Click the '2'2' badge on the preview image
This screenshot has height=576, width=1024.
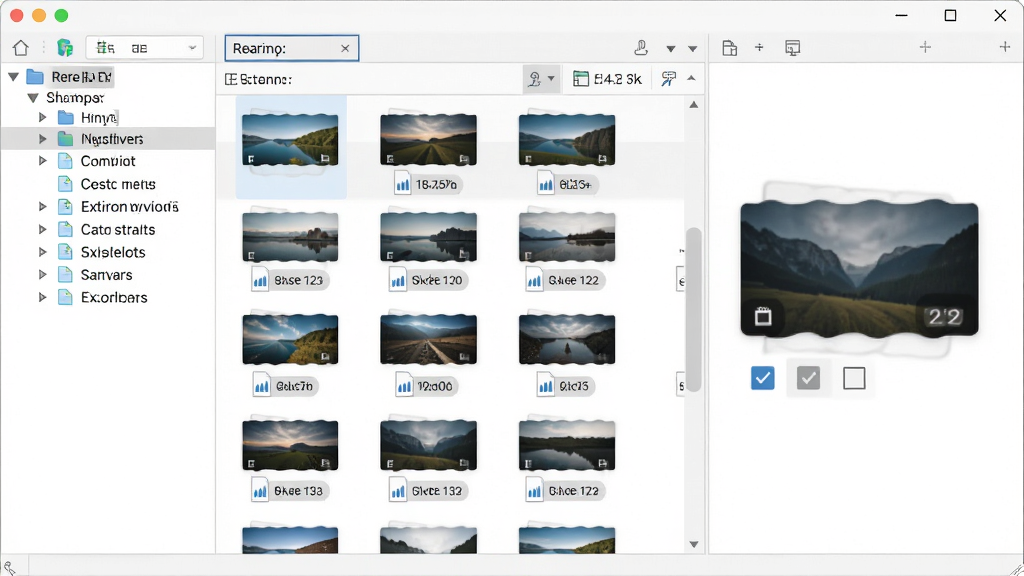944,317
